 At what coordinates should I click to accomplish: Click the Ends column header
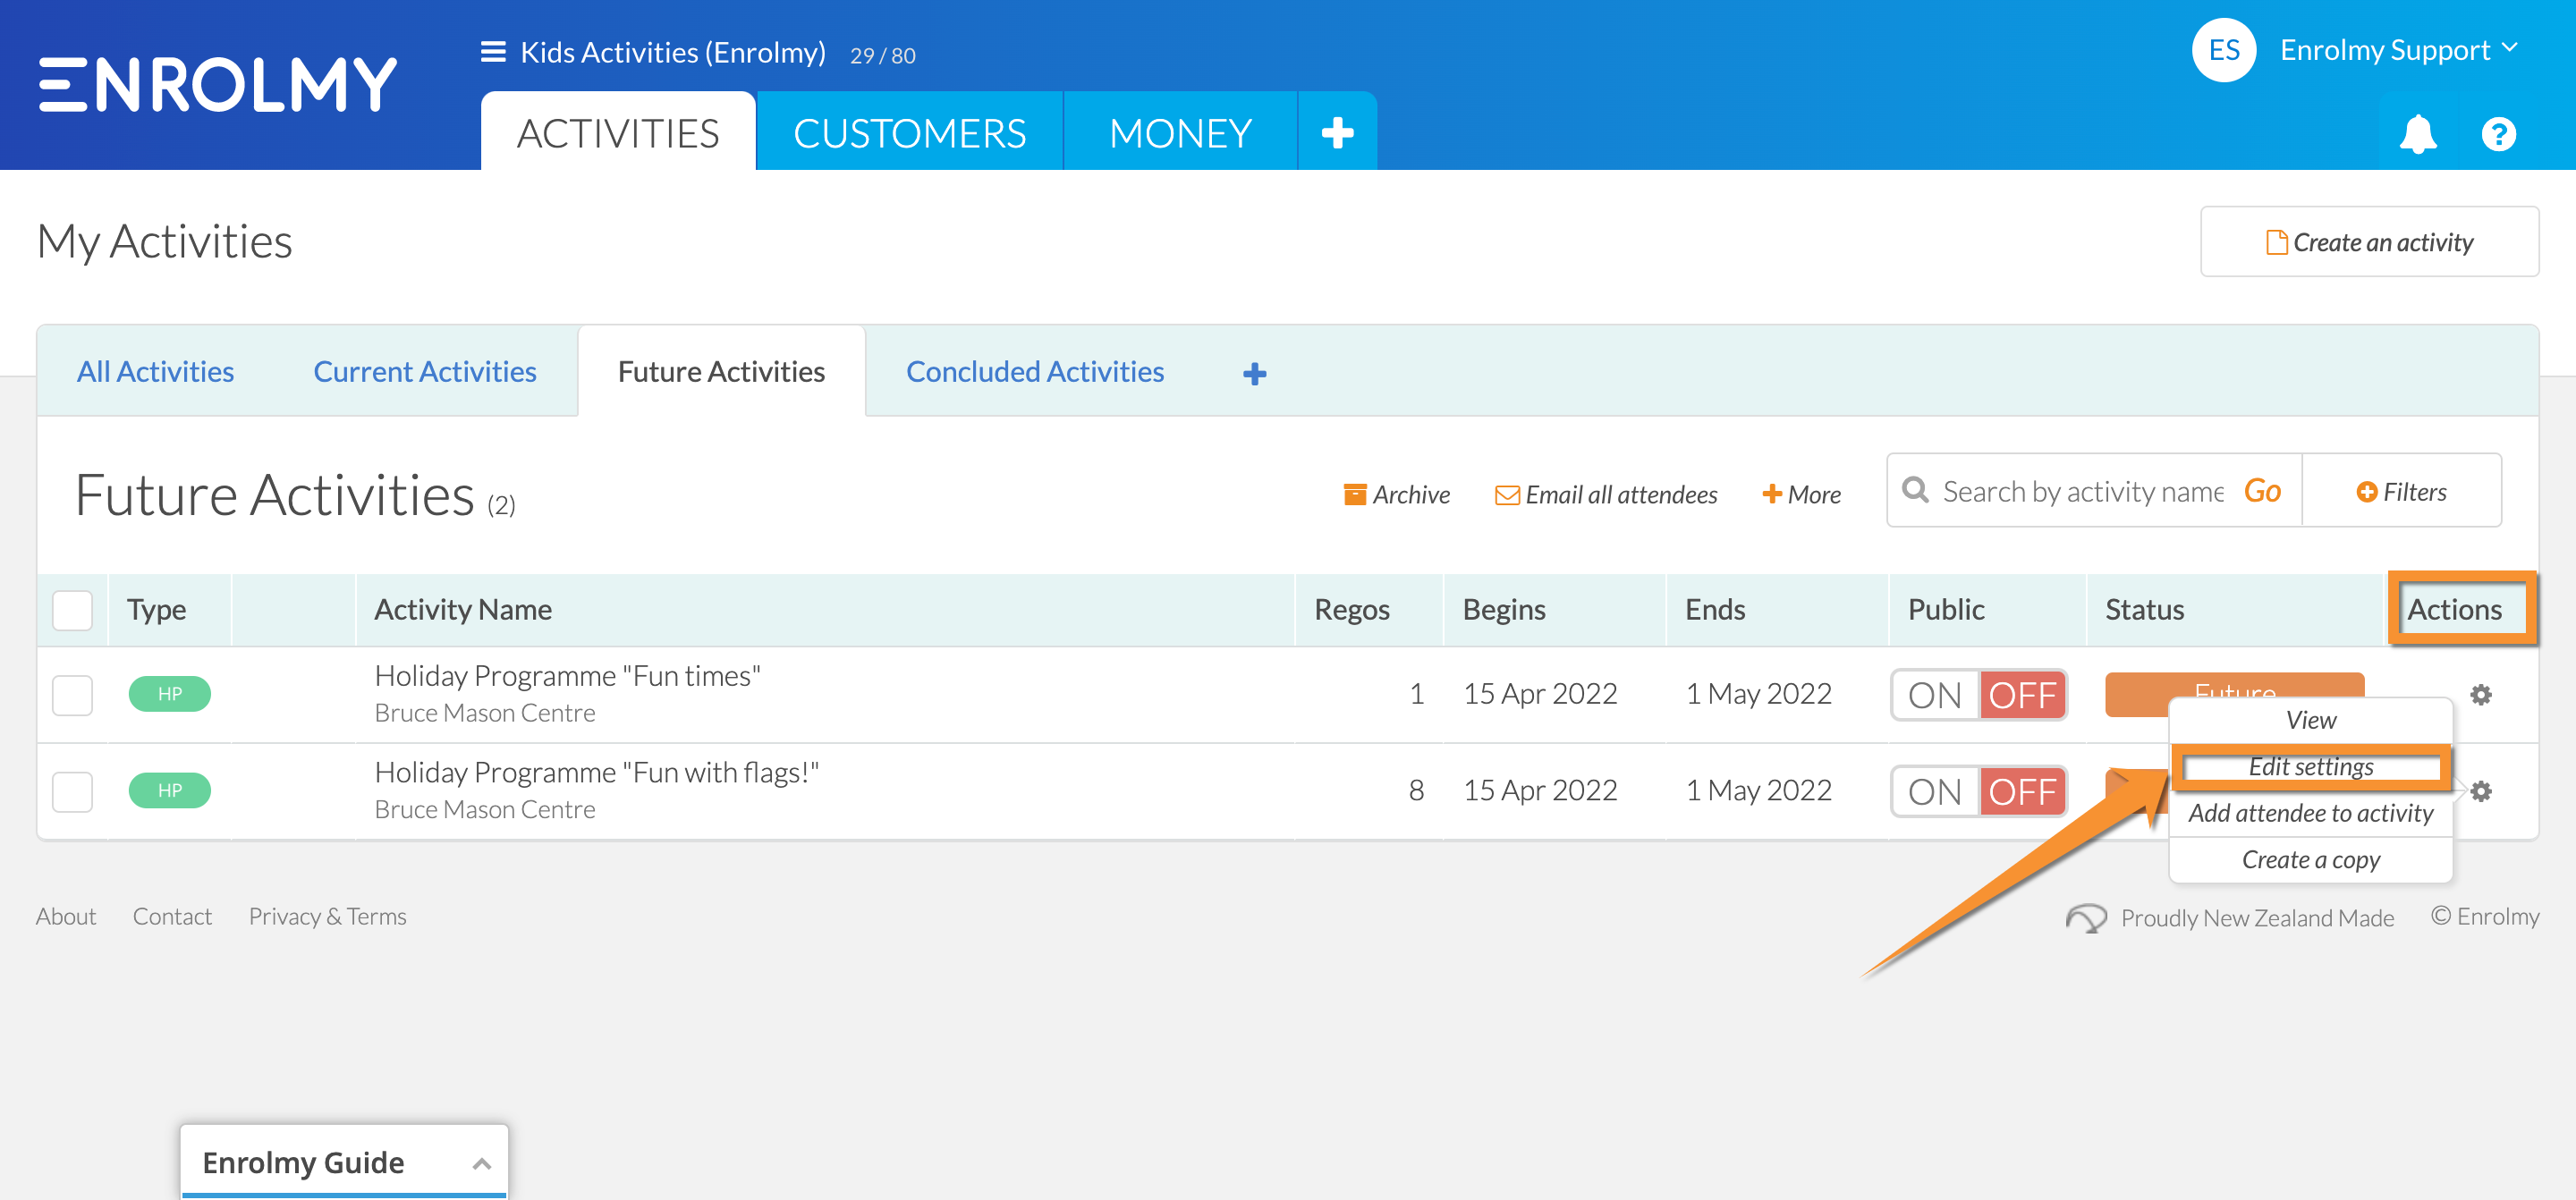[x=1714, y=609]
